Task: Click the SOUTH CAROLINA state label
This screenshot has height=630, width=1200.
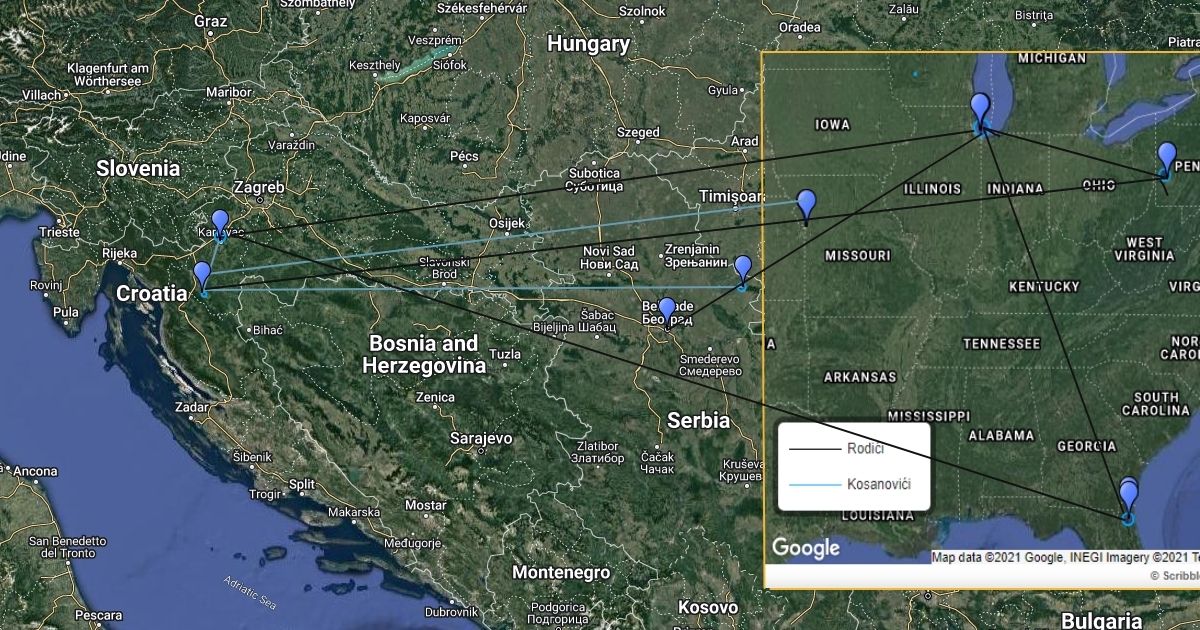Action: [x=1157, y=404]
